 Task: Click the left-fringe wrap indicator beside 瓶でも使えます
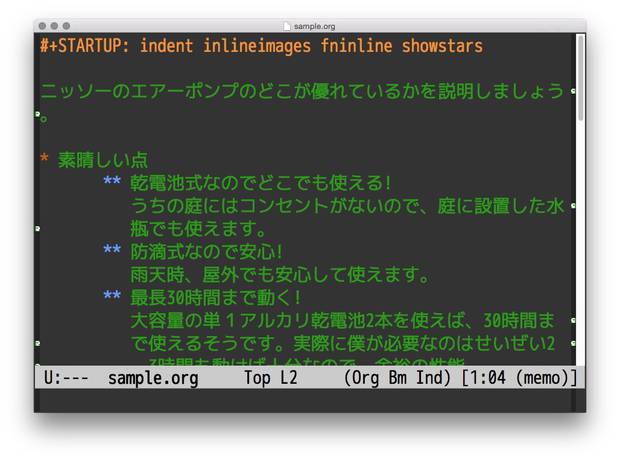tap(38, 229)
